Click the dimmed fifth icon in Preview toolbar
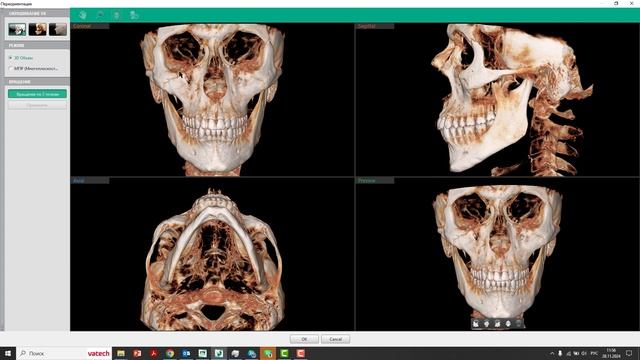The height and width of the screenshot is (360, 640). [519, 324]
